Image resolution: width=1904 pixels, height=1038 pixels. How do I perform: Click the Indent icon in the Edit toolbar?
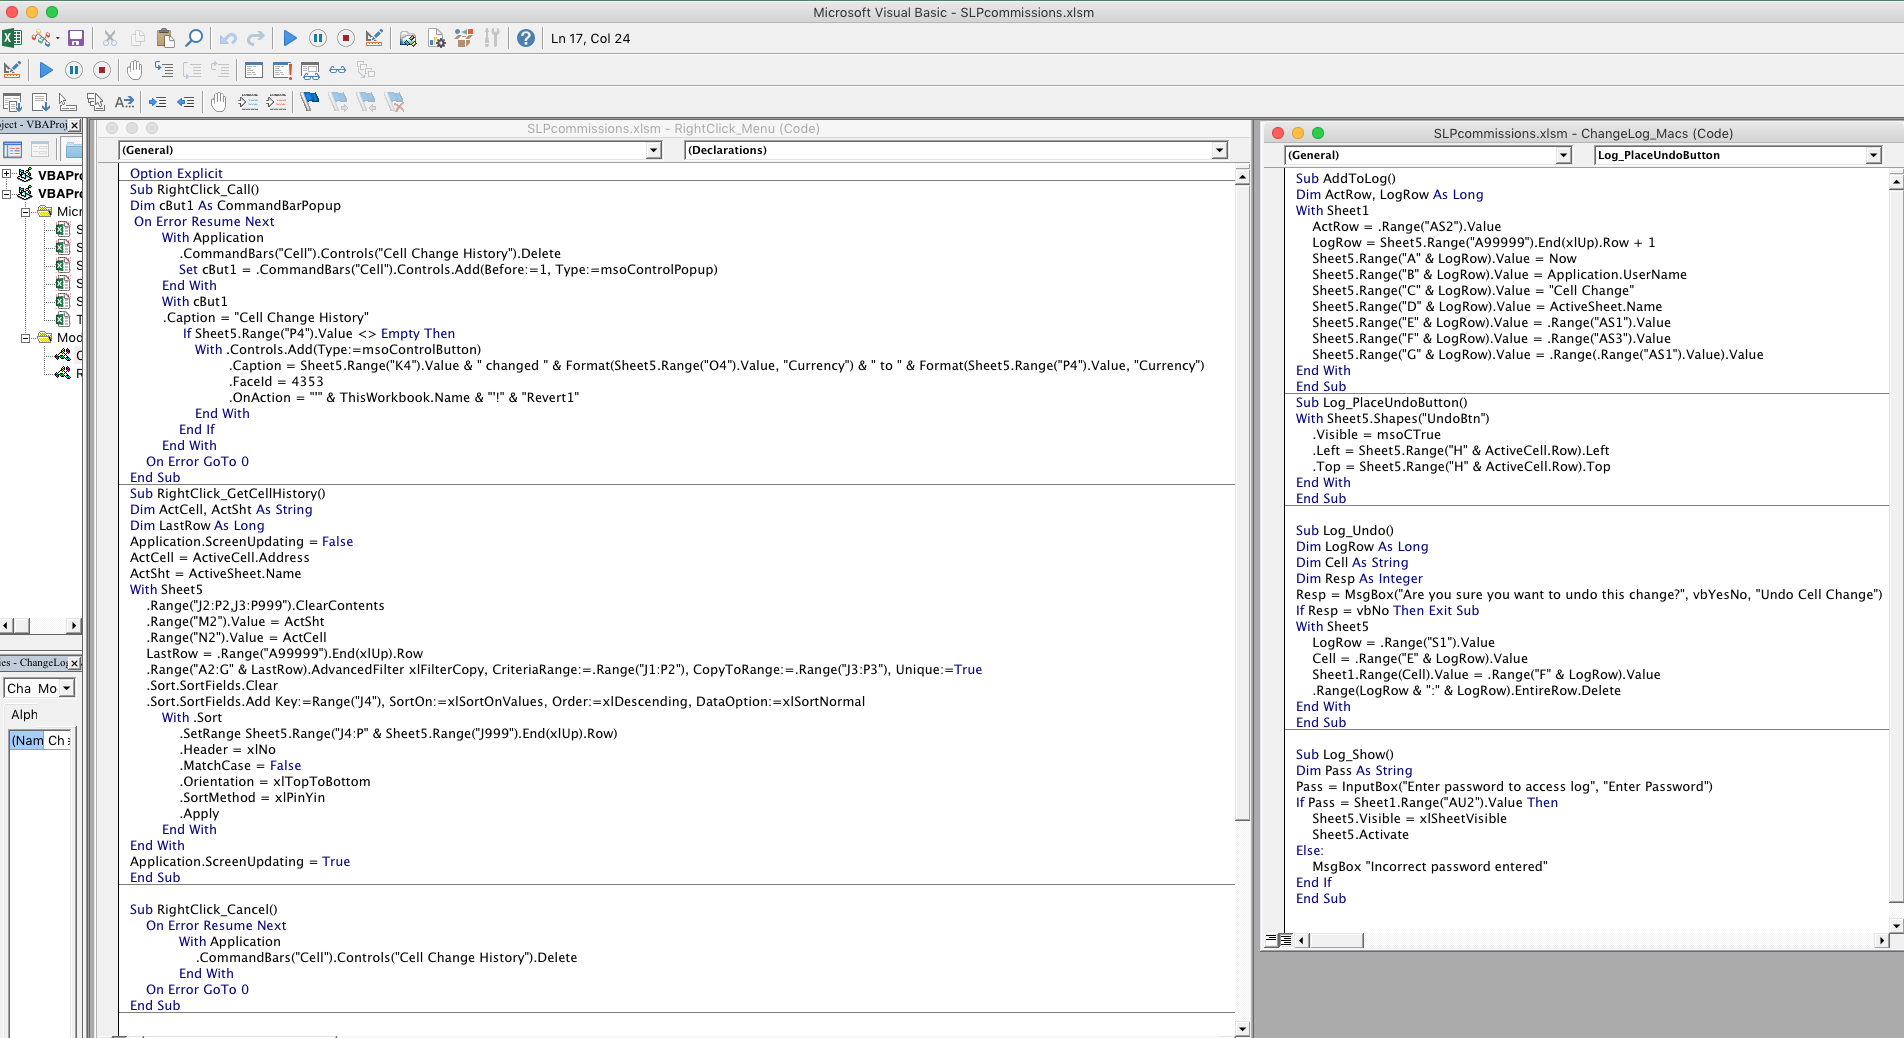click(158, 102)
